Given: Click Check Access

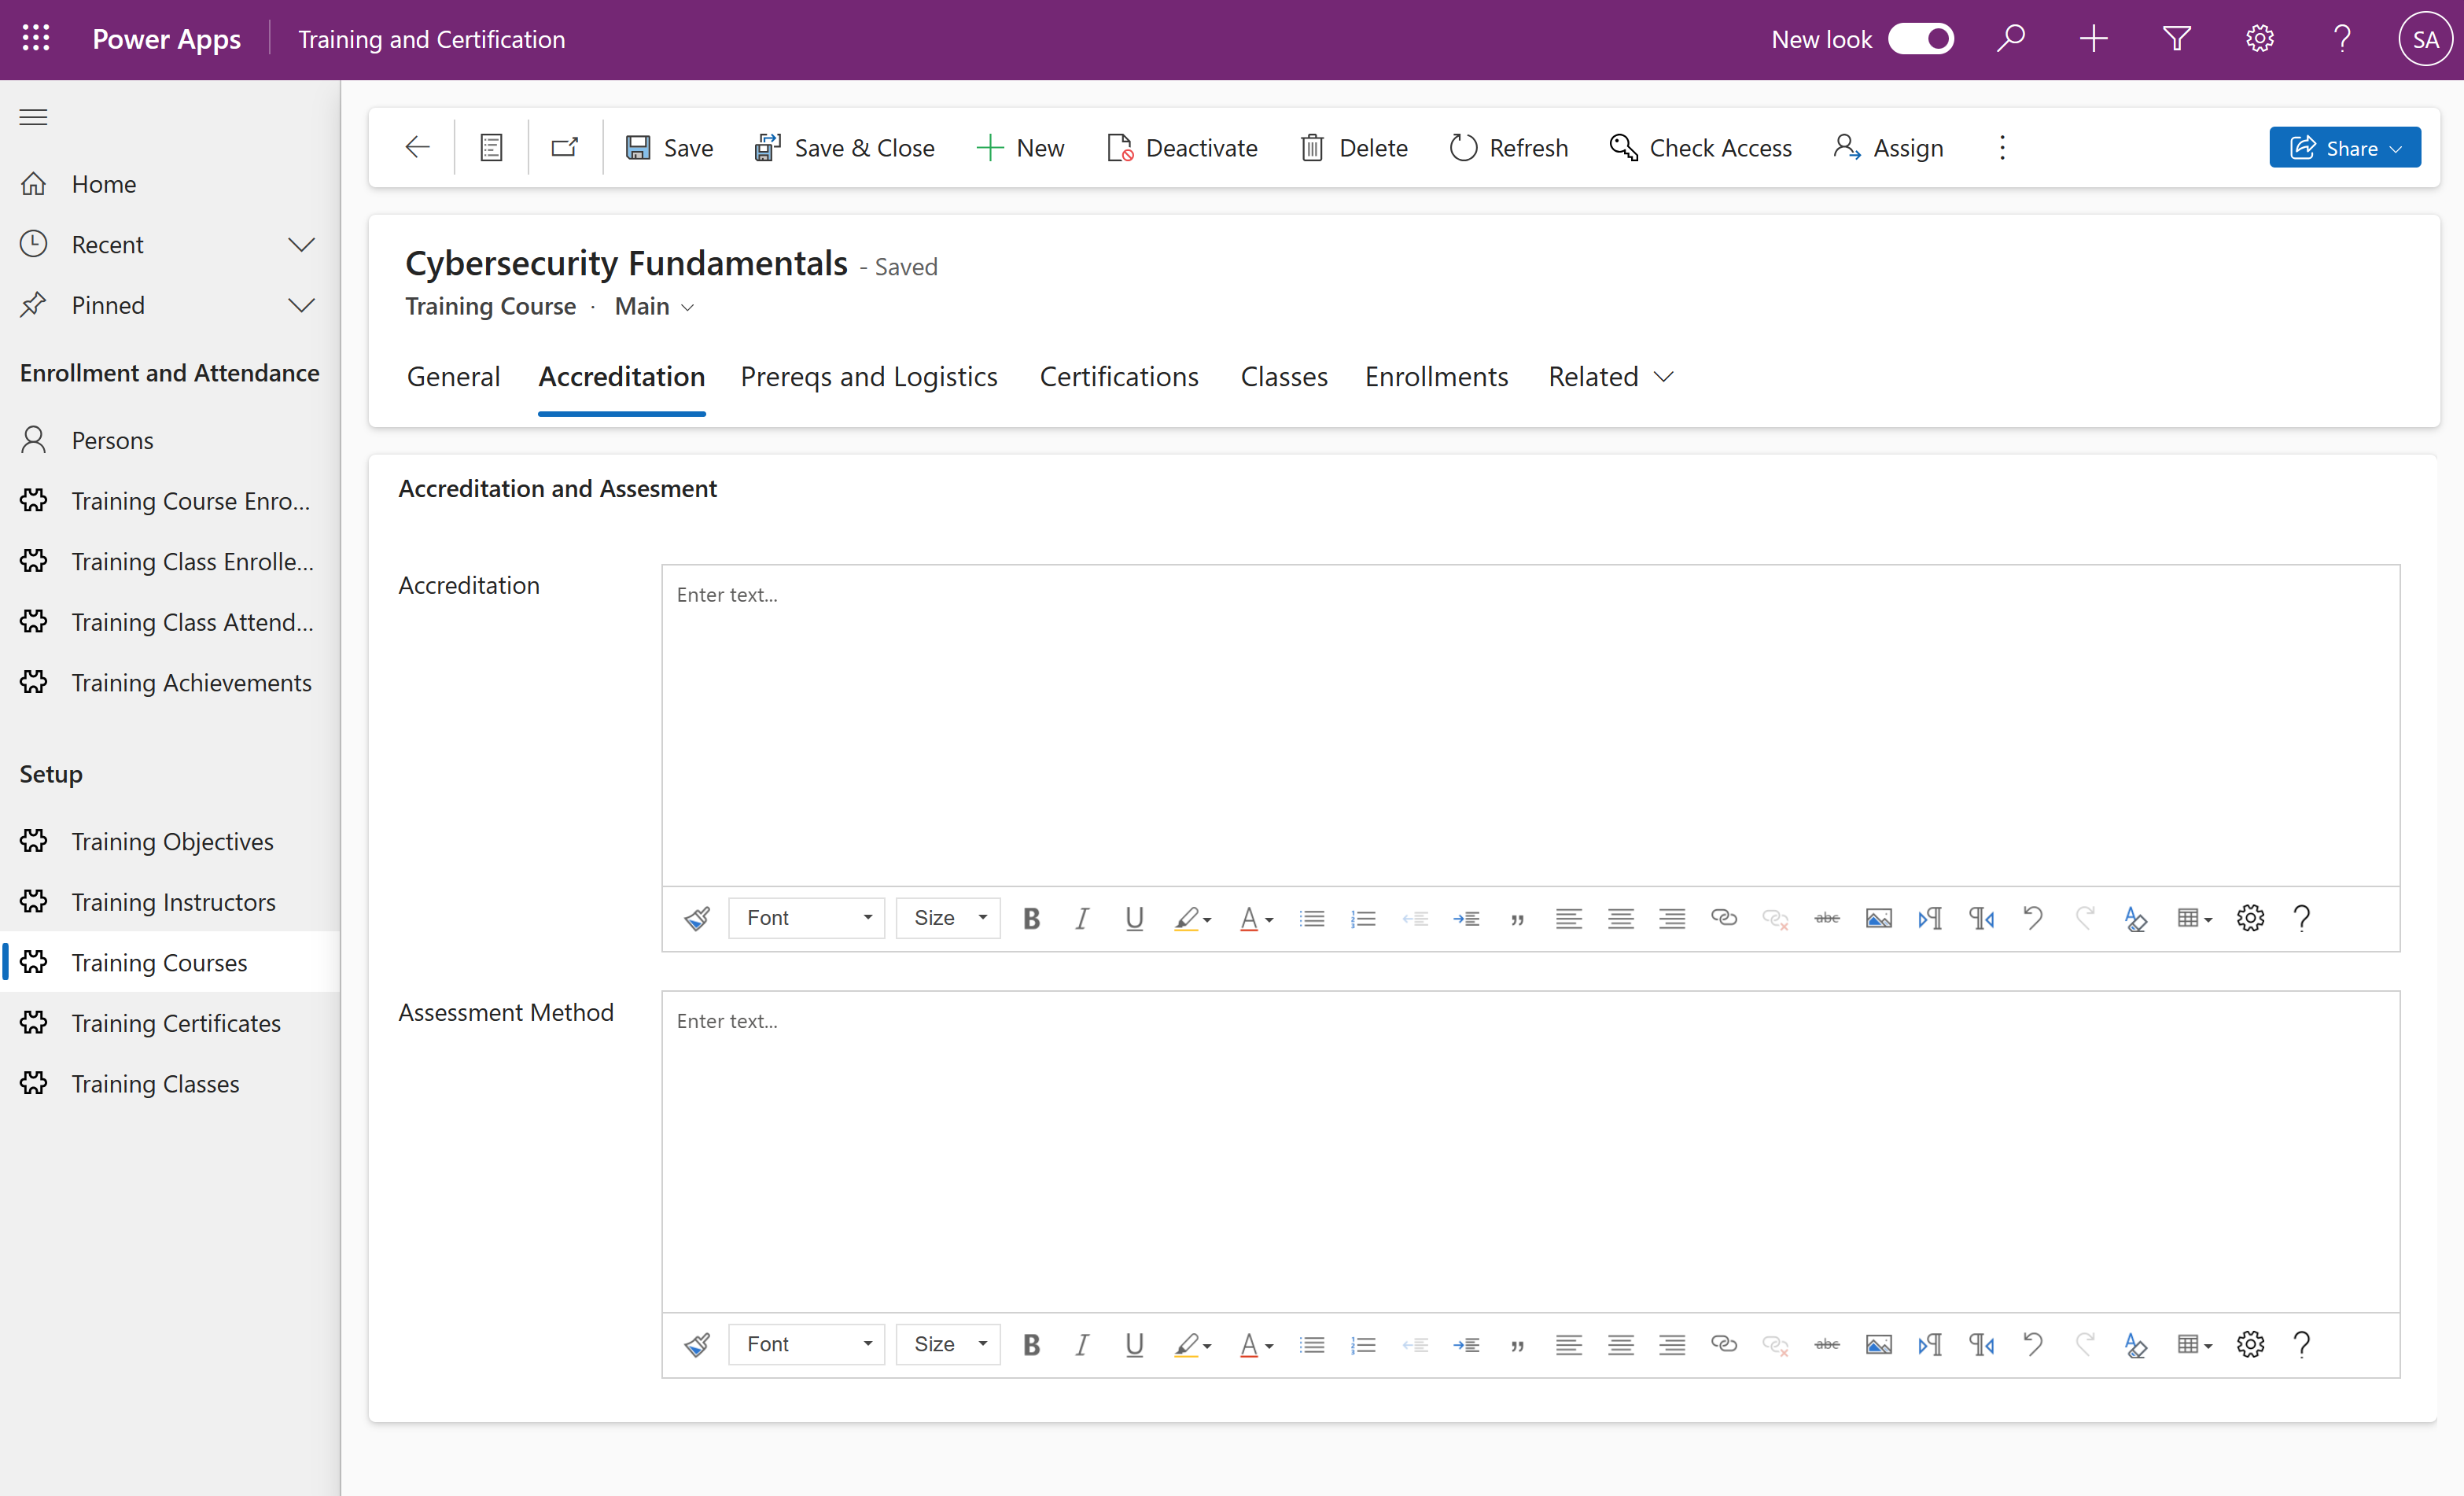Looking at the screenshot, I should coord(1700,148).
